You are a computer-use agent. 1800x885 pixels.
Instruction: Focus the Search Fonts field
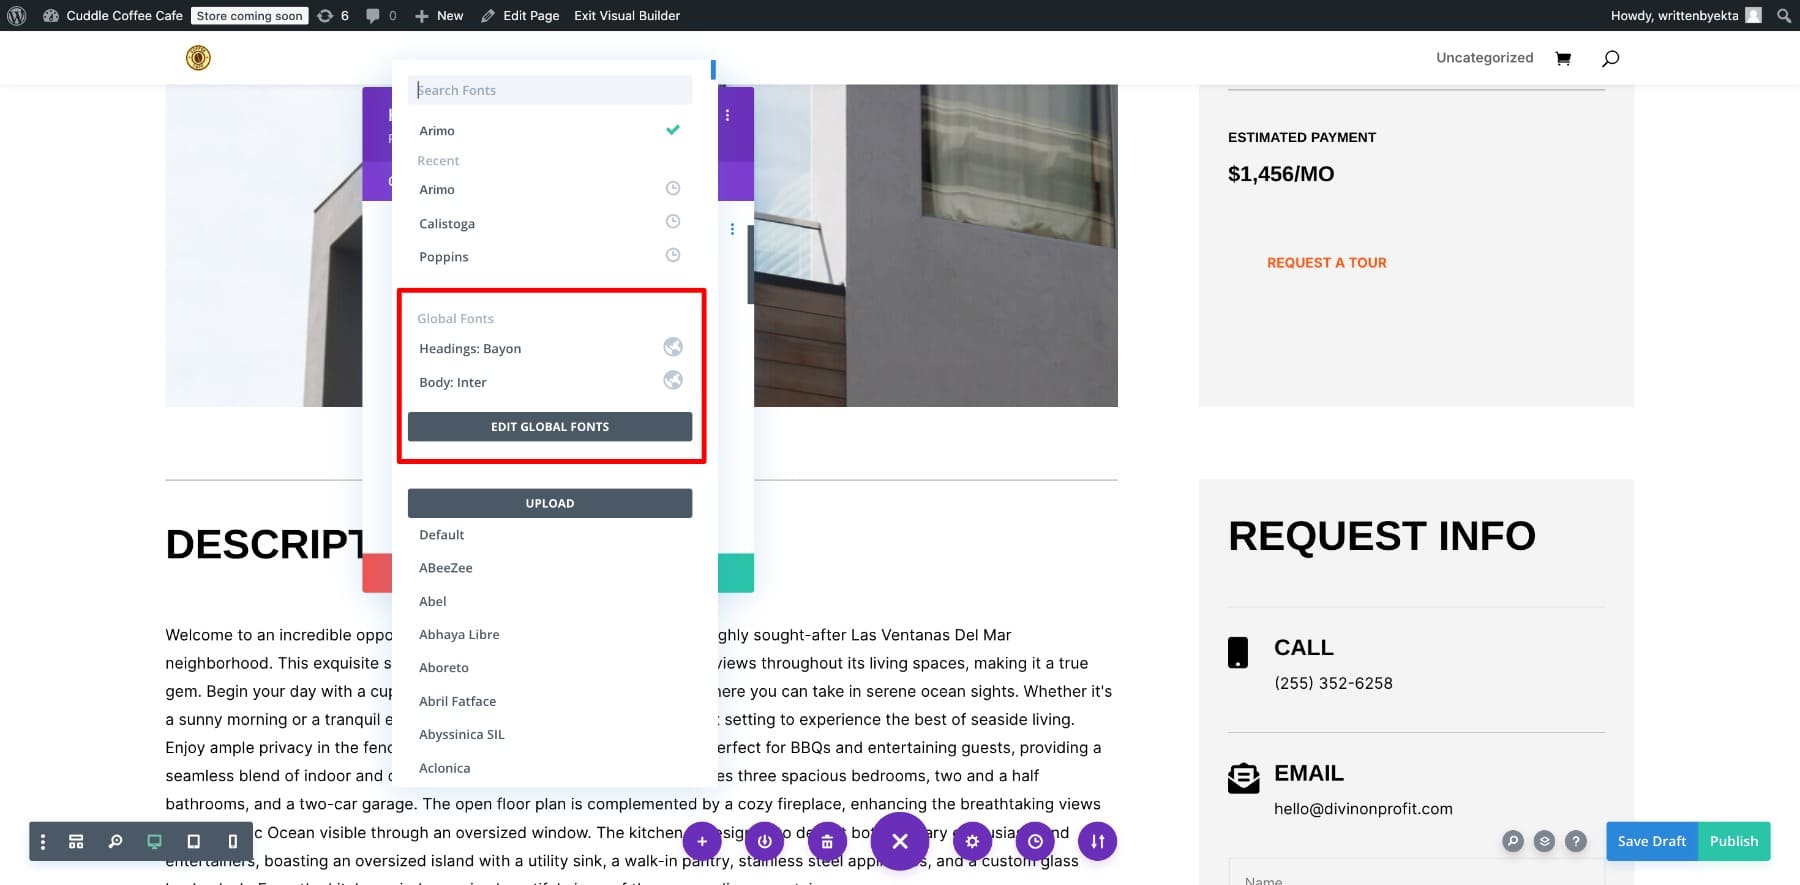click(550, 90)
